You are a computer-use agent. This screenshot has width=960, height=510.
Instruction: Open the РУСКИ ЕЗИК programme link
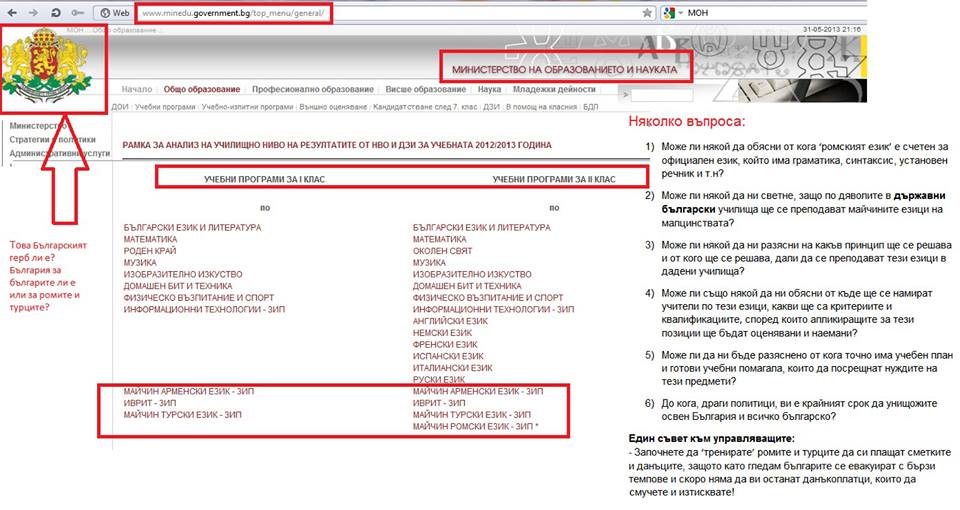click(x=439, y=380)
